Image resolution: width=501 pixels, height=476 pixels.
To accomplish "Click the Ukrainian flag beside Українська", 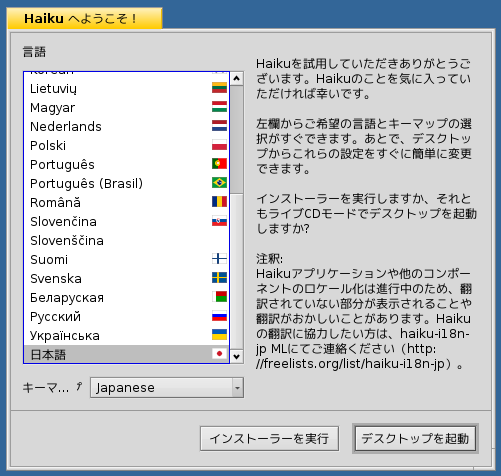I will [219, 335].
